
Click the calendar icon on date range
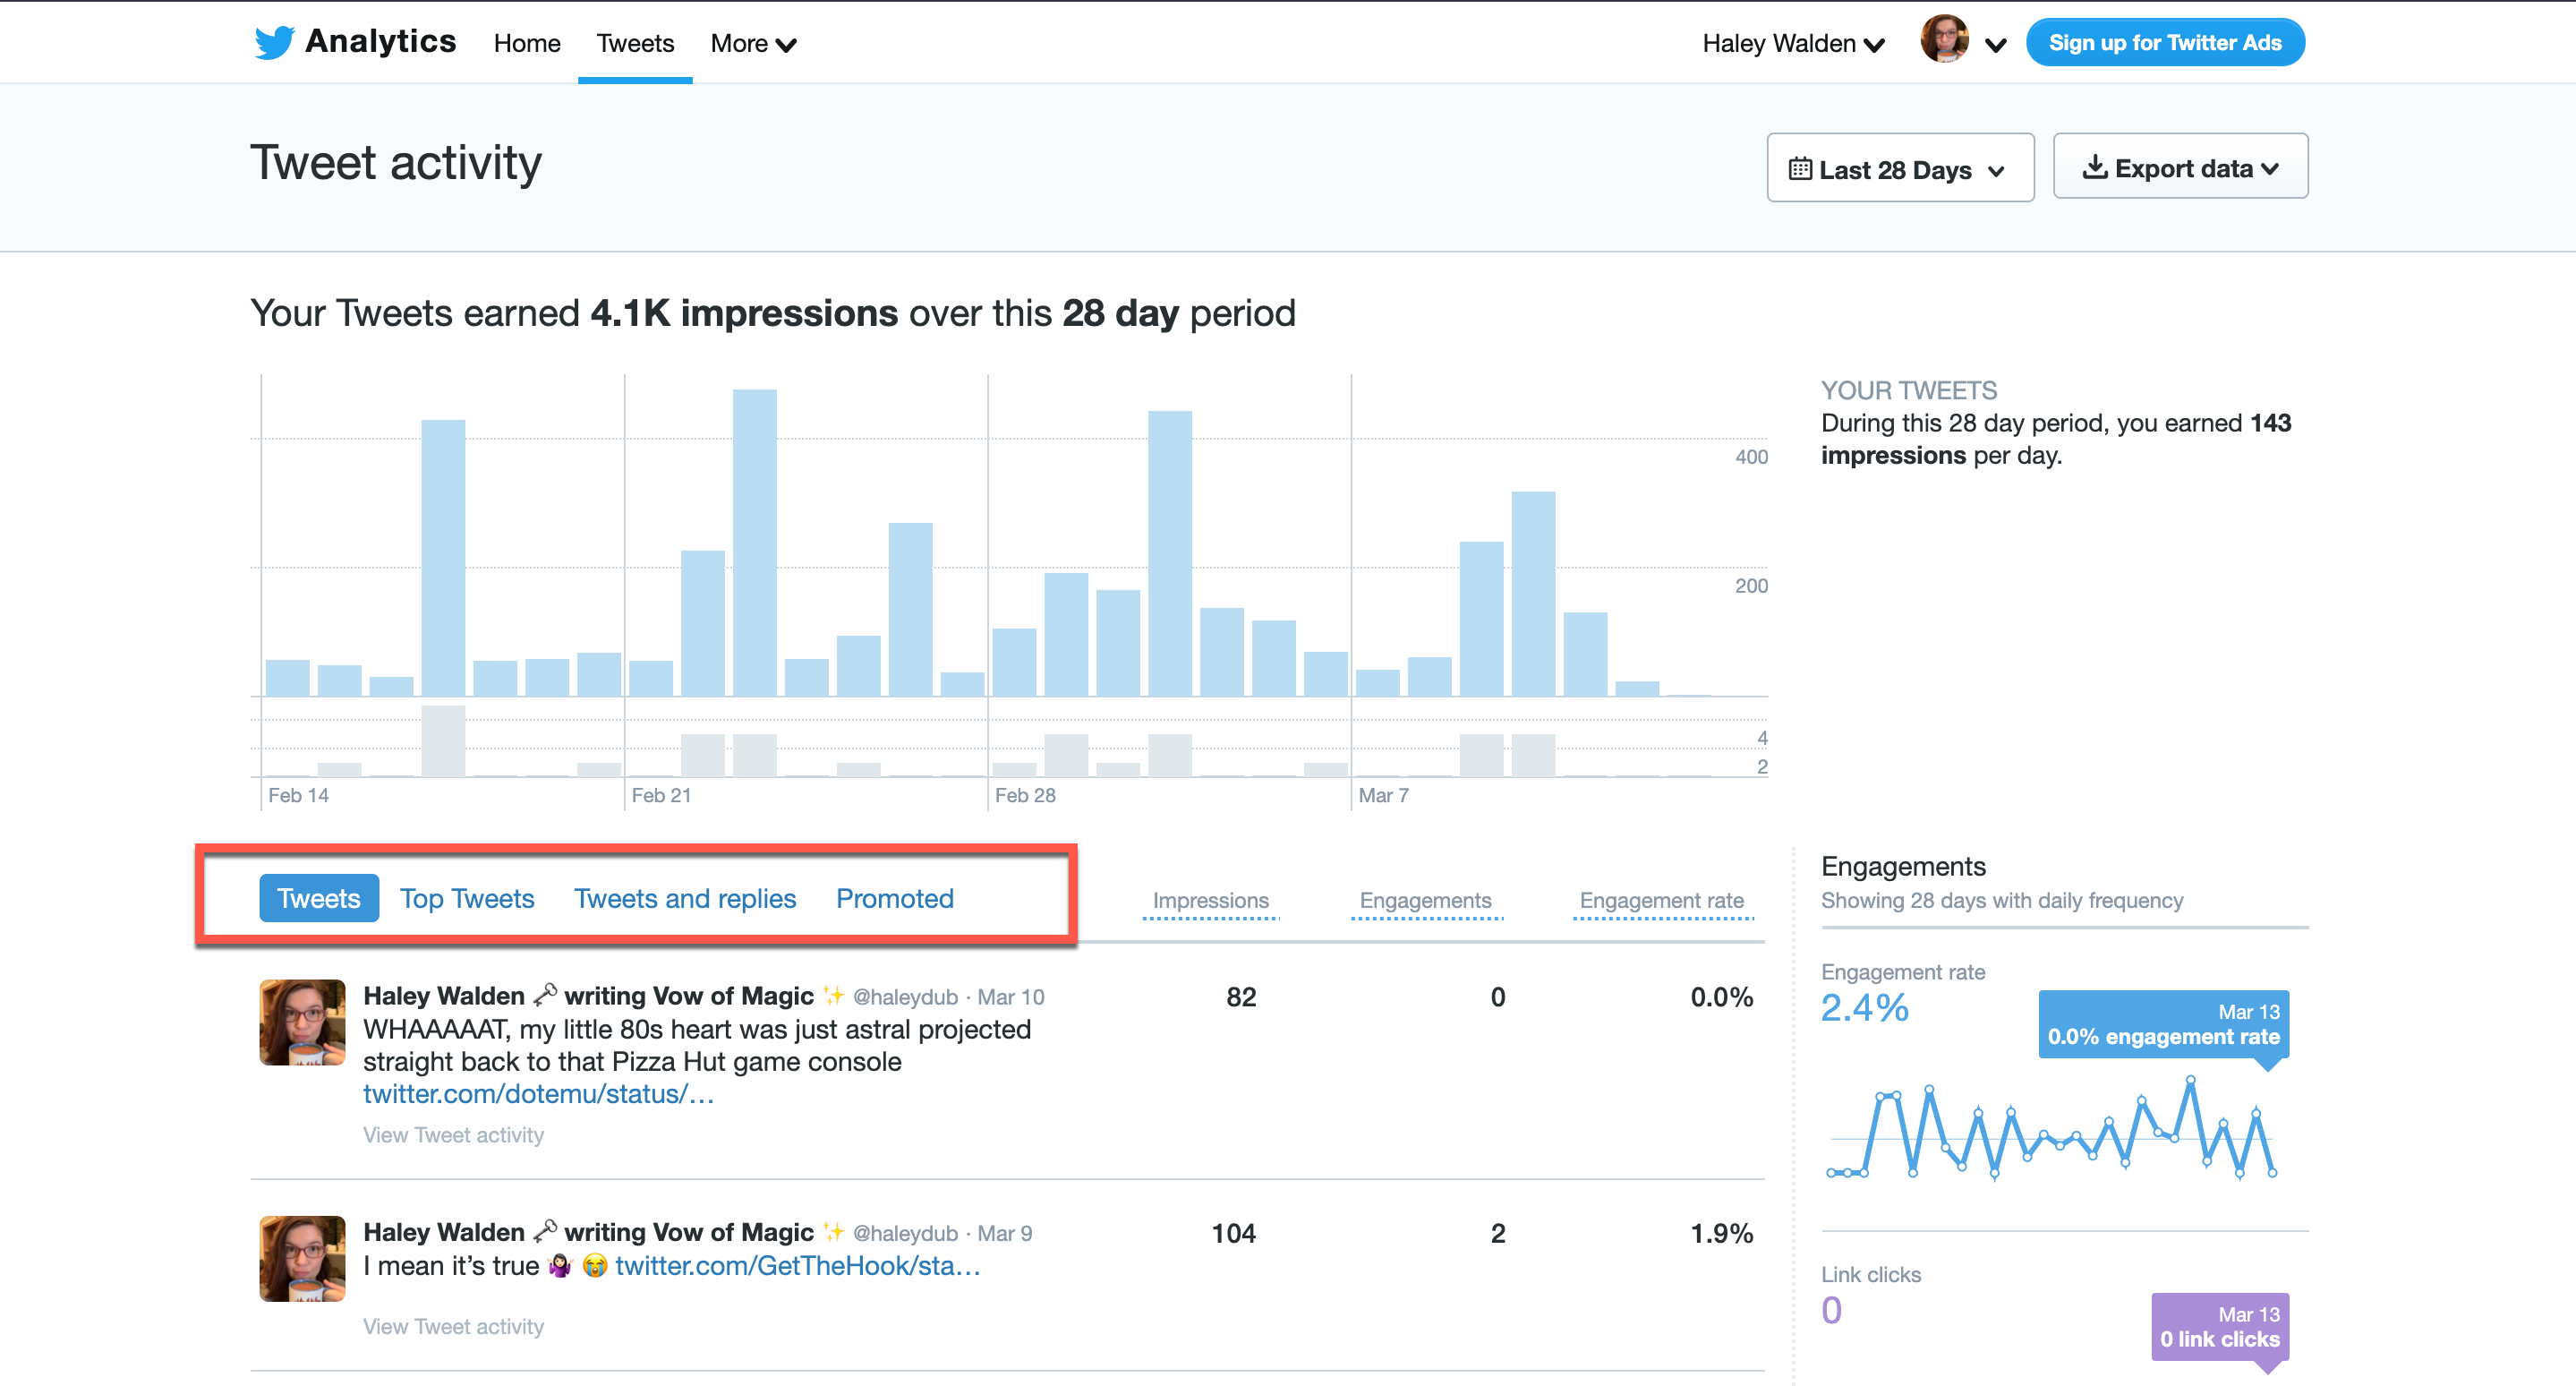click(x=1799, y=169)
